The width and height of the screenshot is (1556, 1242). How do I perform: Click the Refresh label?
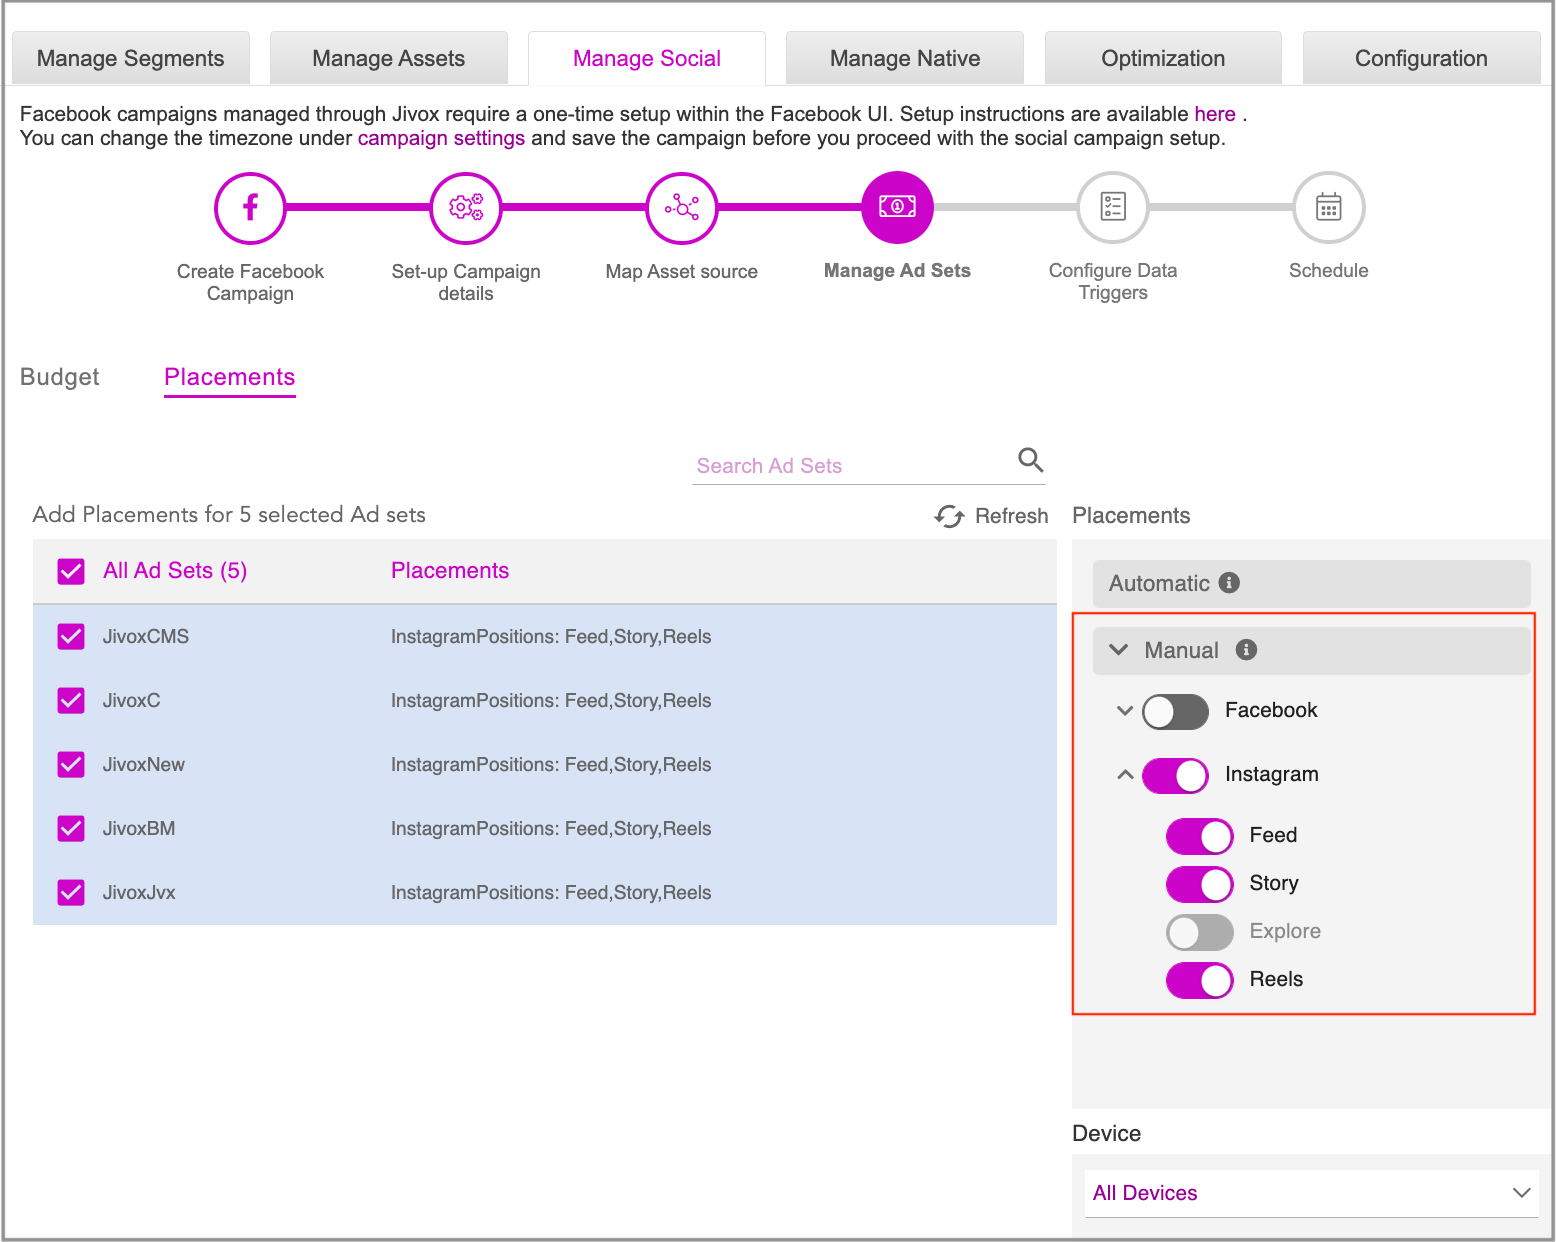[x=1011, y=516]
